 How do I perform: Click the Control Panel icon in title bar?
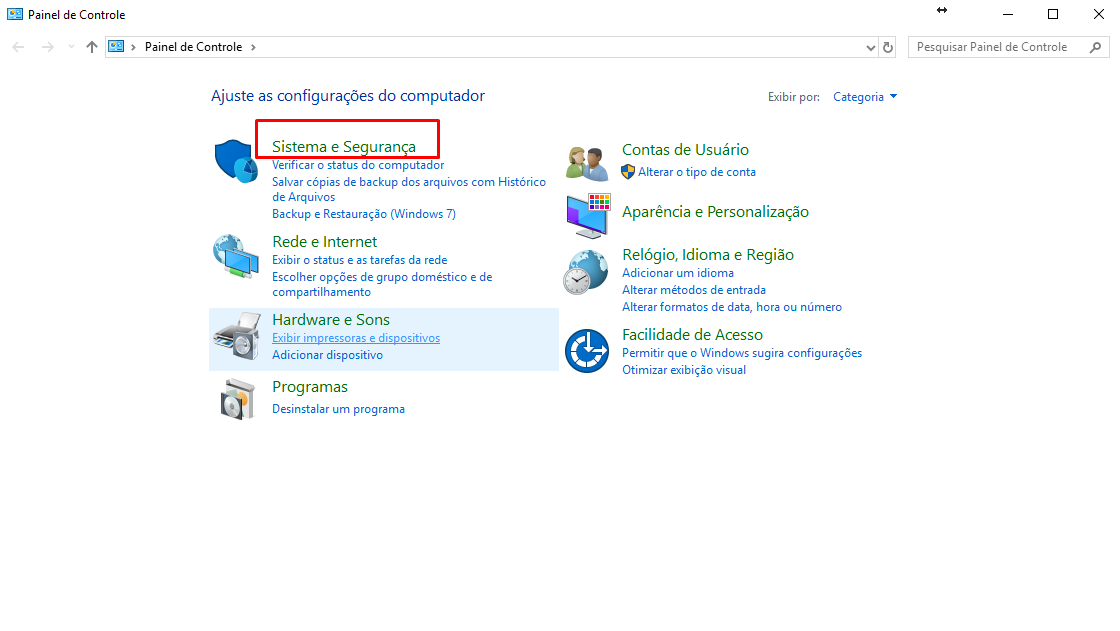tap(15, 14)
